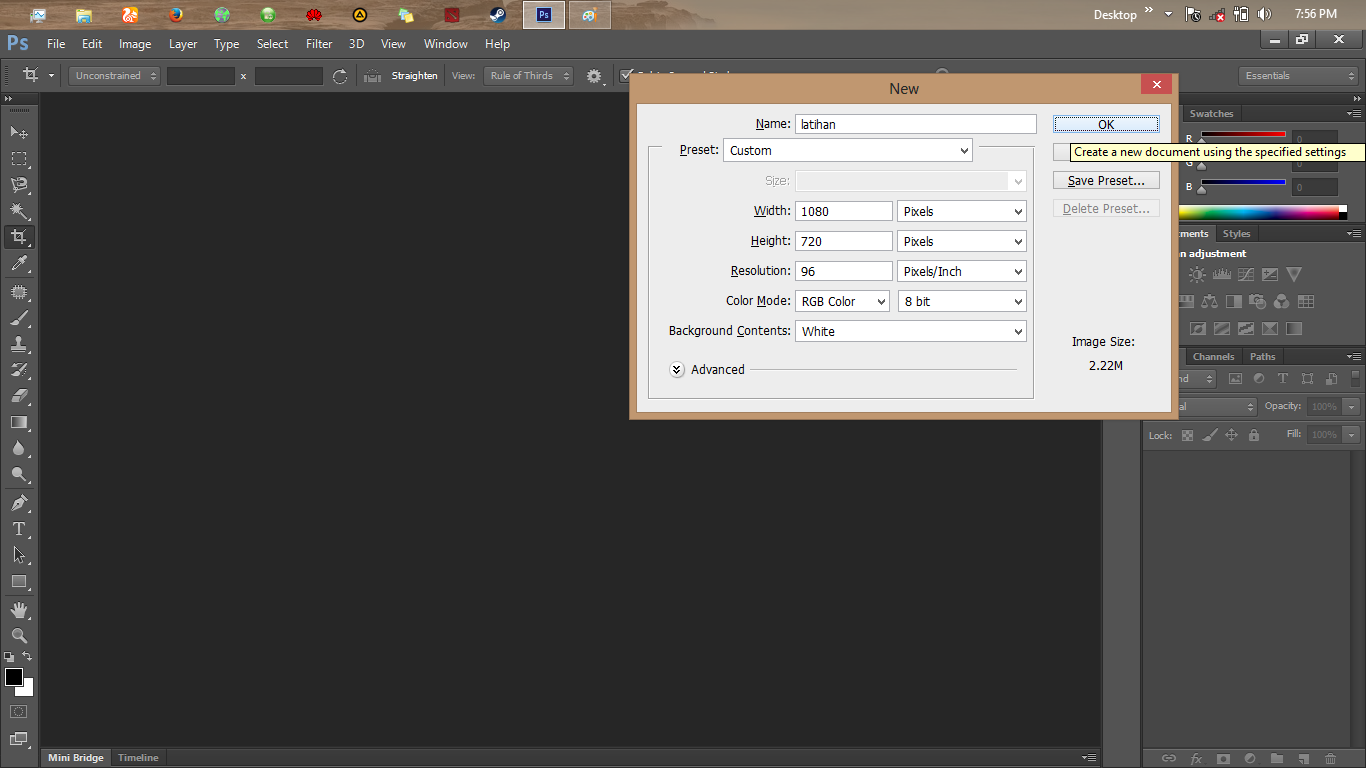Open the Filter menu
The height and width of the screenshot is (768, 1366).
tap(318, 43)
